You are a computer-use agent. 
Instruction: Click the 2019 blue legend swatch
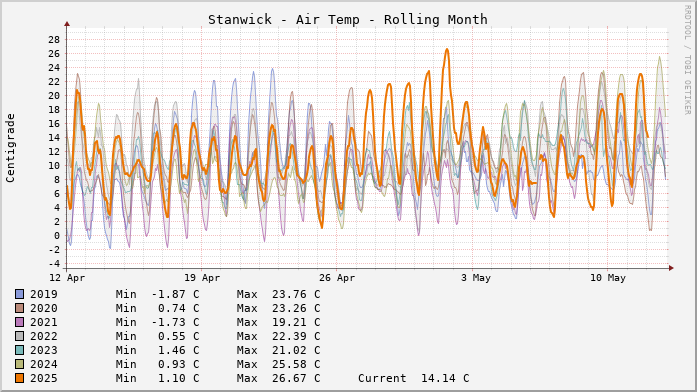(19, 294)
